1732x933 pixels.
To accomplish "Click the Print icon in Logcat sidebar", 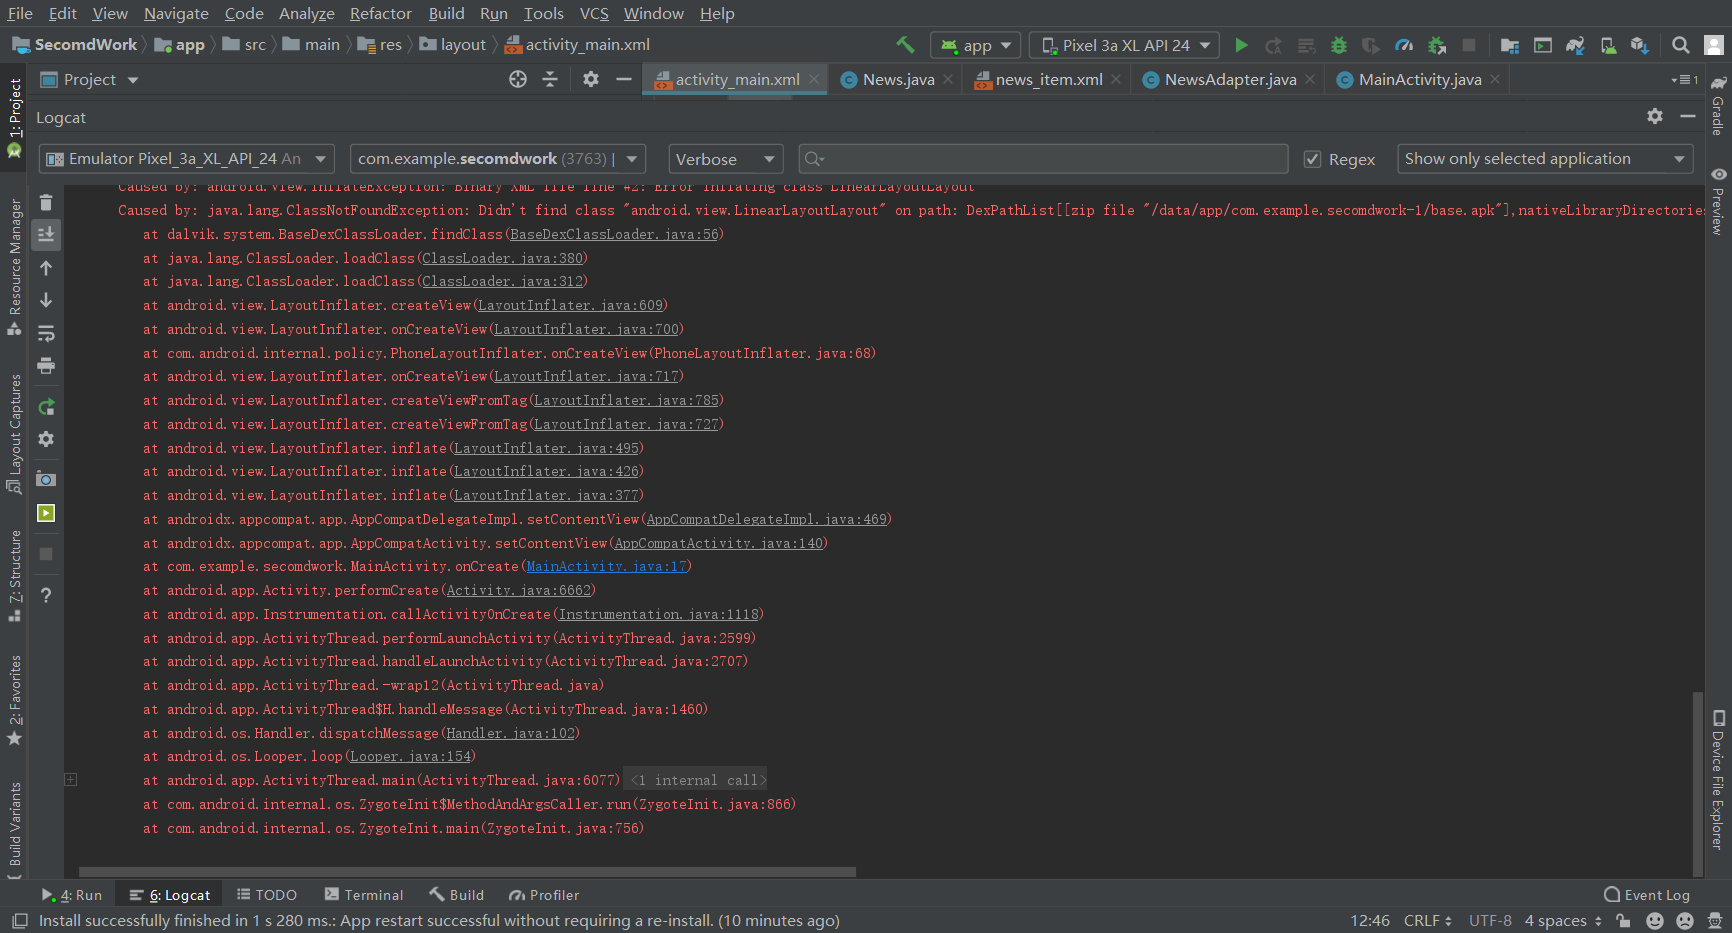I will point(46,366).
